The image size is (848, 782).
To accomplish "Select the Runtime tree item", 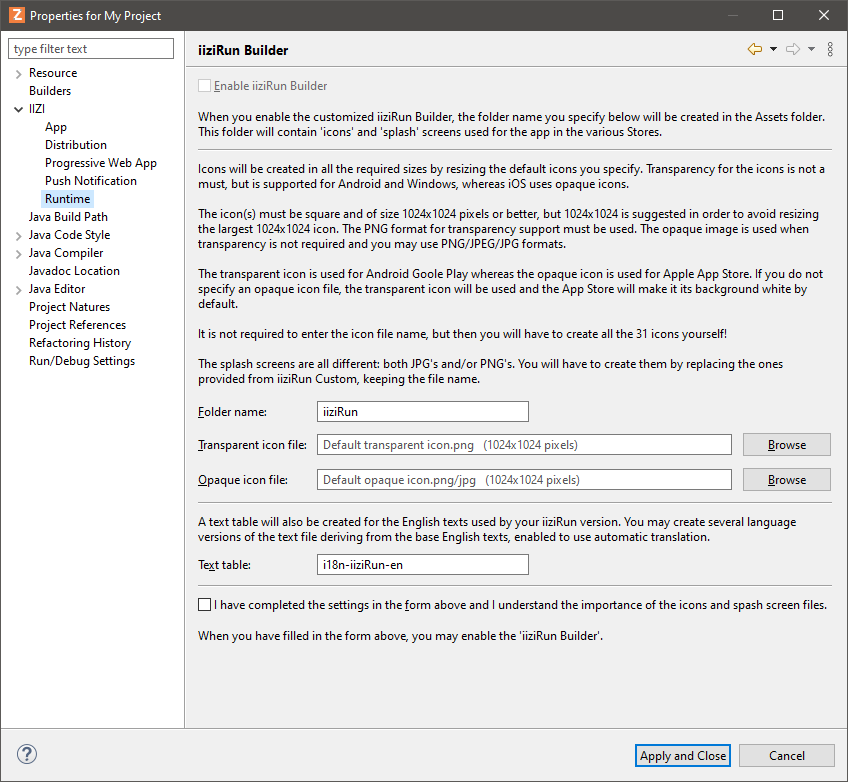I will [x=68, y=198].
